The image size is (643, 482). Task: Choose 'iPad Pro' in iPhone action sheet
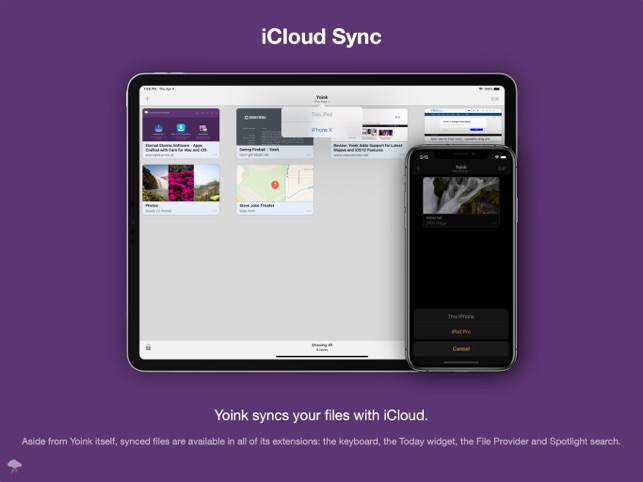(x=461, y=331)
